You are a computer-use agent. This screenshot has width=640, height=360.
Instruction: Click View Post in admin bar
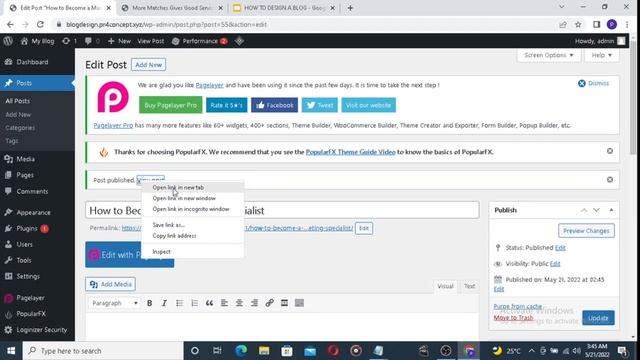point(151,41)
